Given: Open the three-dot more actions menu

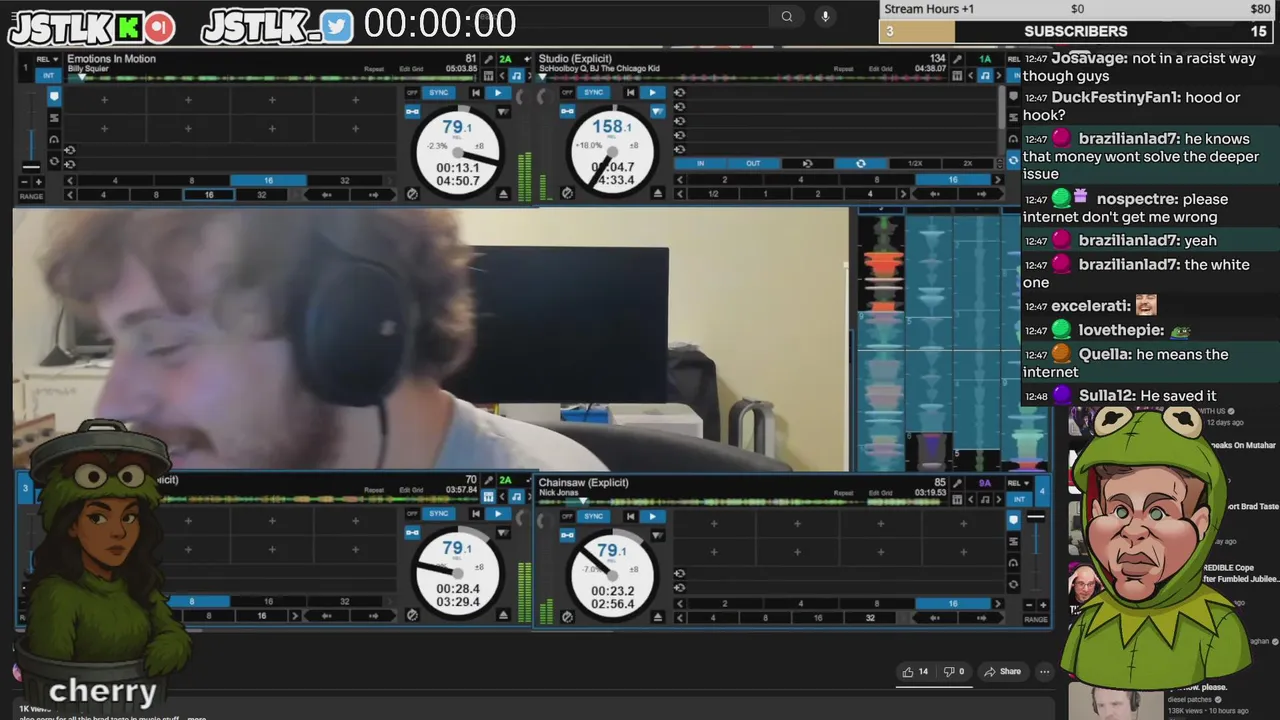Looking at the screenshot, I should point(1044,672).
